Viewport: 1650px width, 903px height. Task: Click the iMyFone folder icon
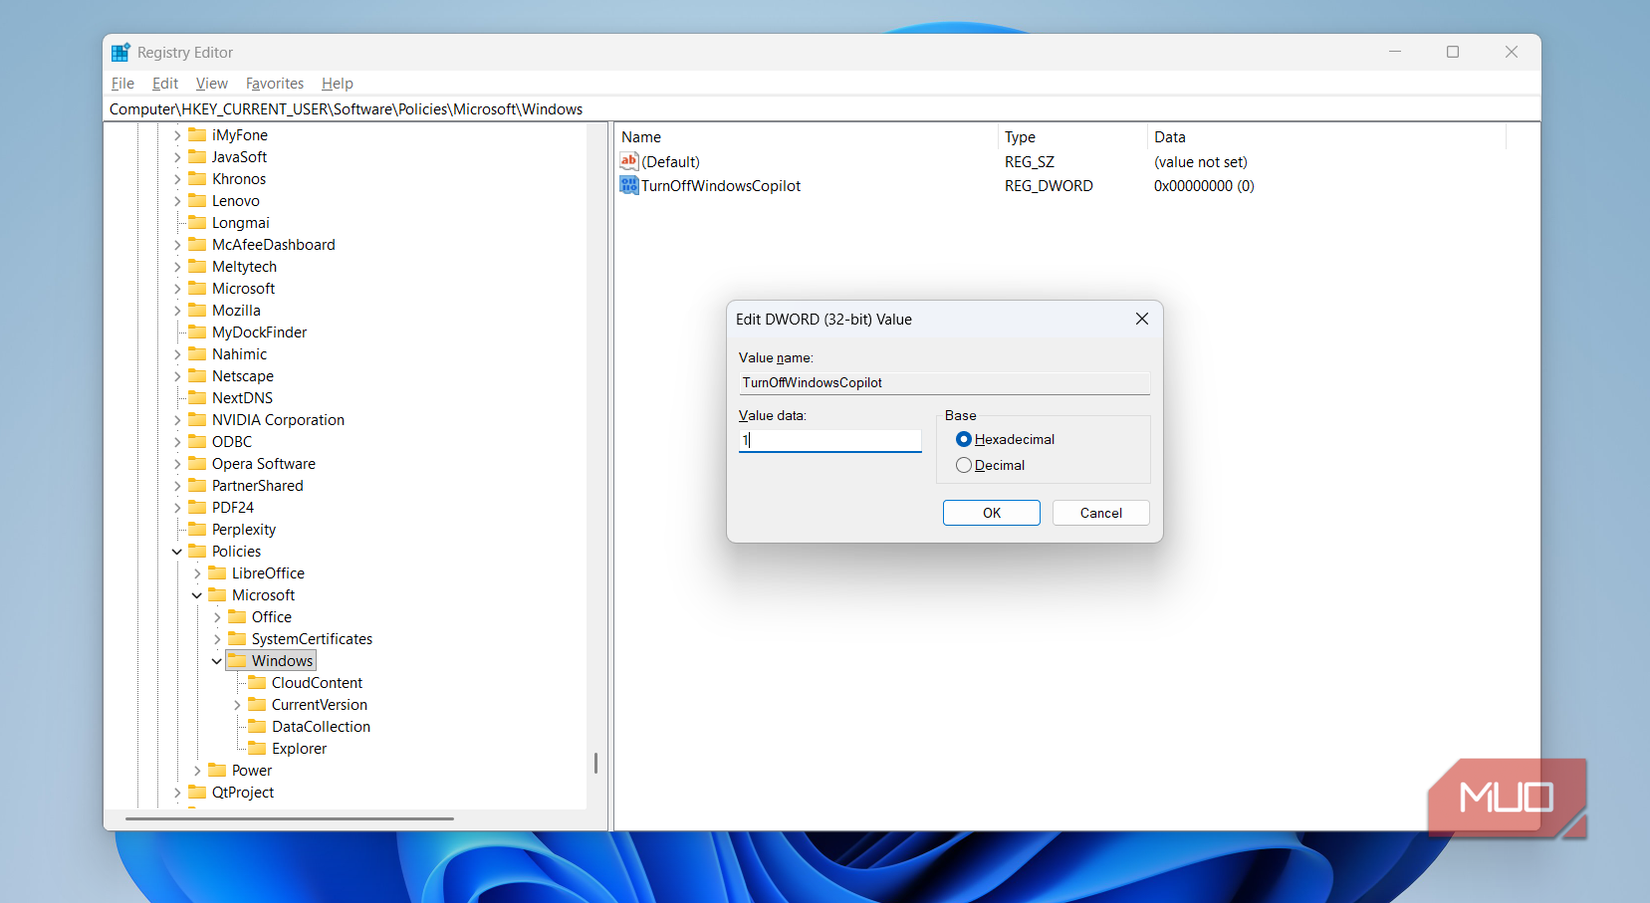197,135
